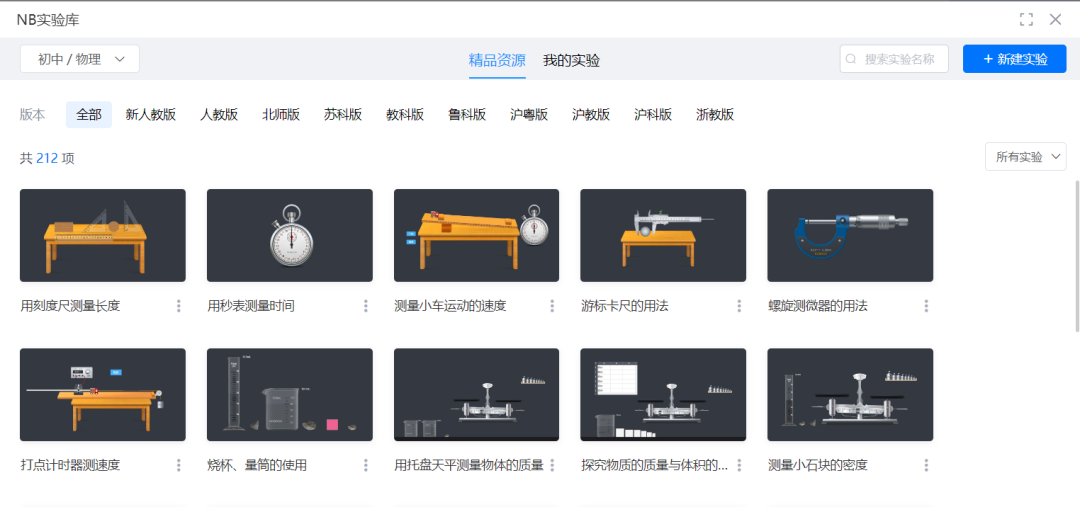Select 苏科版 version filter
The height and width of the screenshot is (507, 1080).
pyautogui.click(x=343, y=114)
